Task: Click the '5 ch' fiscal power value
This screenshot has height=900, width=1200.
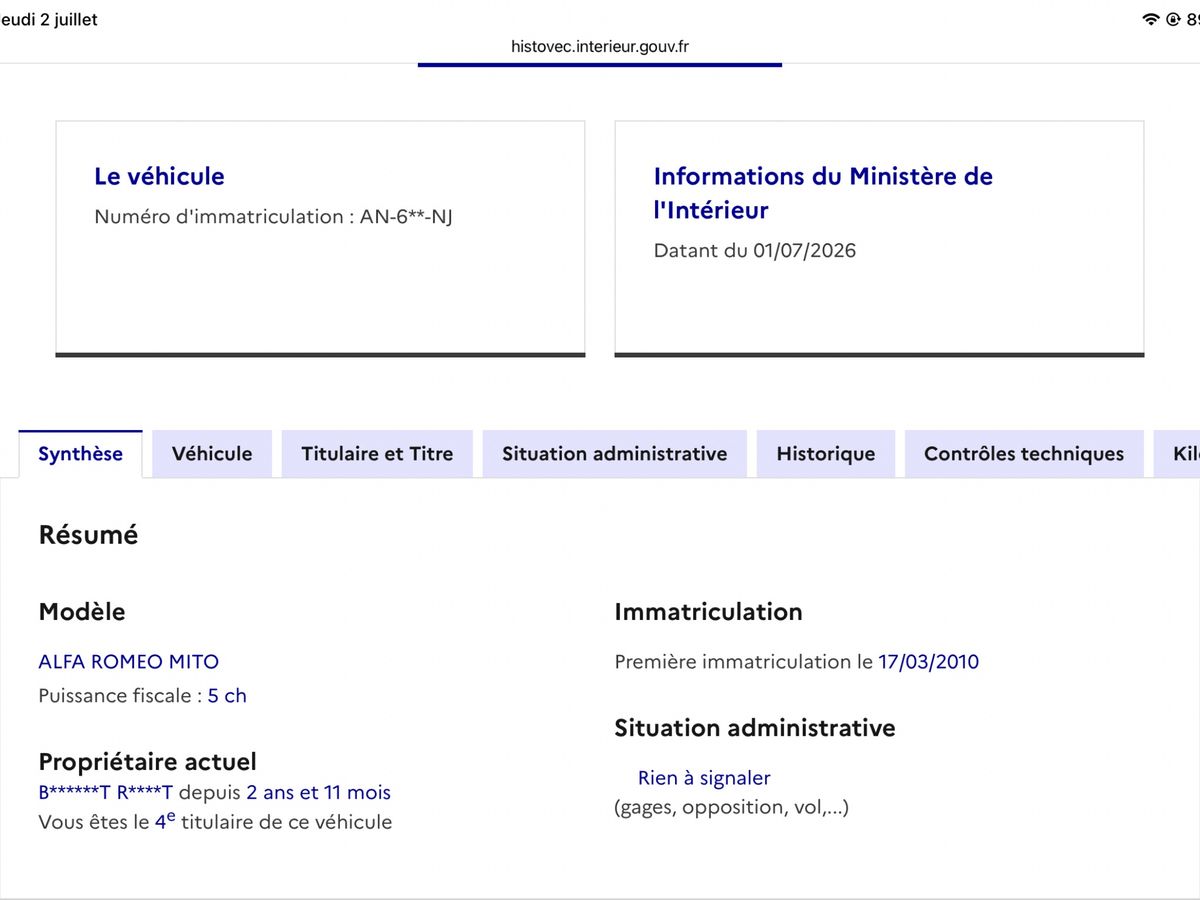Action: (x=227, y=696)
